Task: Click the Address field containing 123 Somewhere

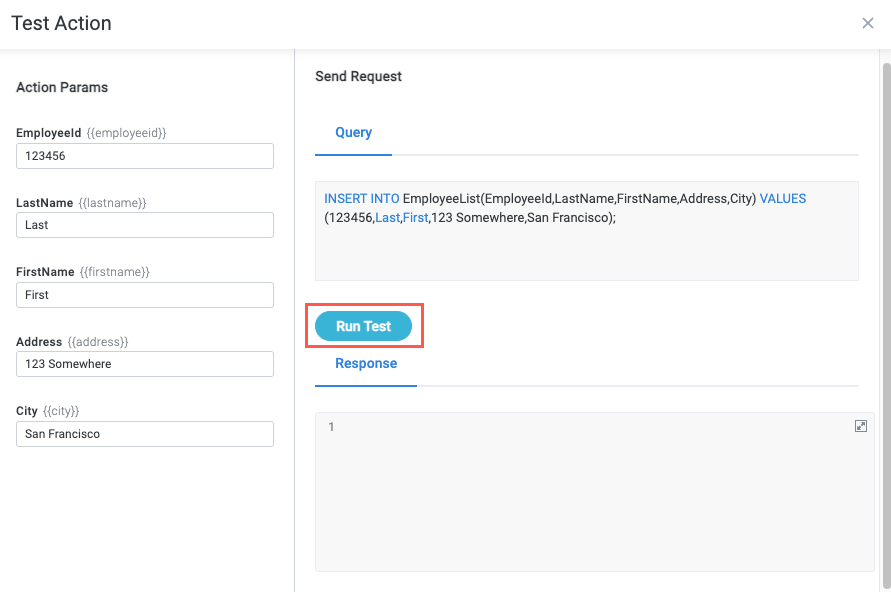Action: tap(145, 364)
